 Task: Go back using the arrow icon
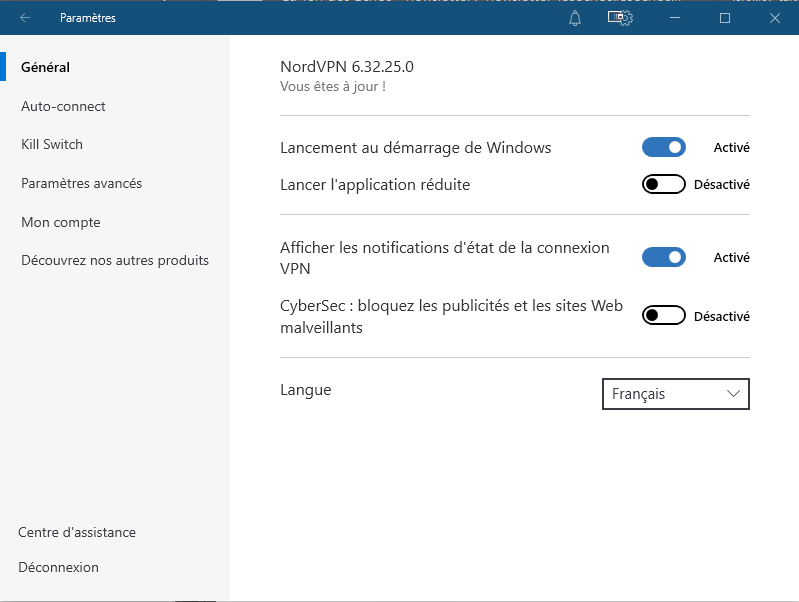[x=25, y=18]
